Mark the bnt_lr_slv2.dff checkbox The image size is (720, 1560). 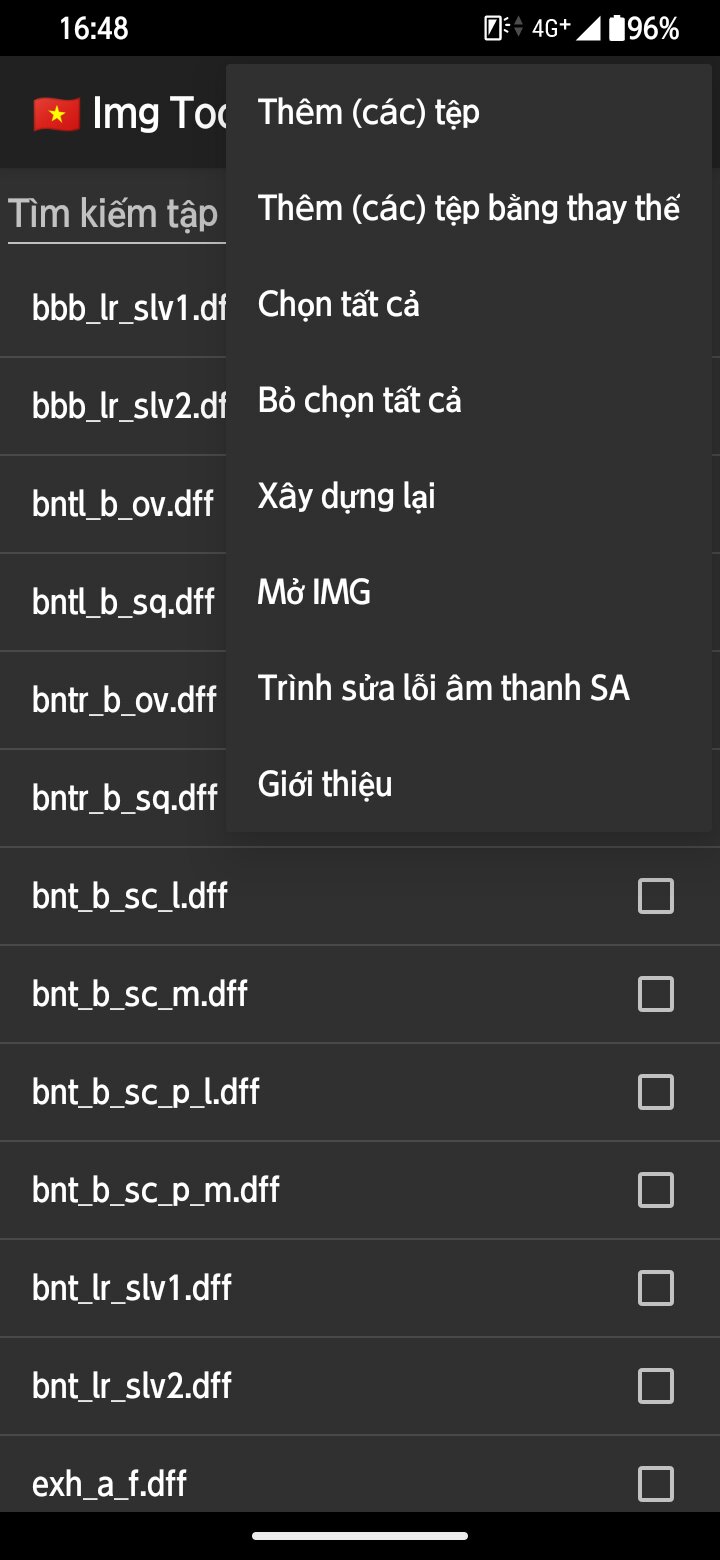[655, 1386]
